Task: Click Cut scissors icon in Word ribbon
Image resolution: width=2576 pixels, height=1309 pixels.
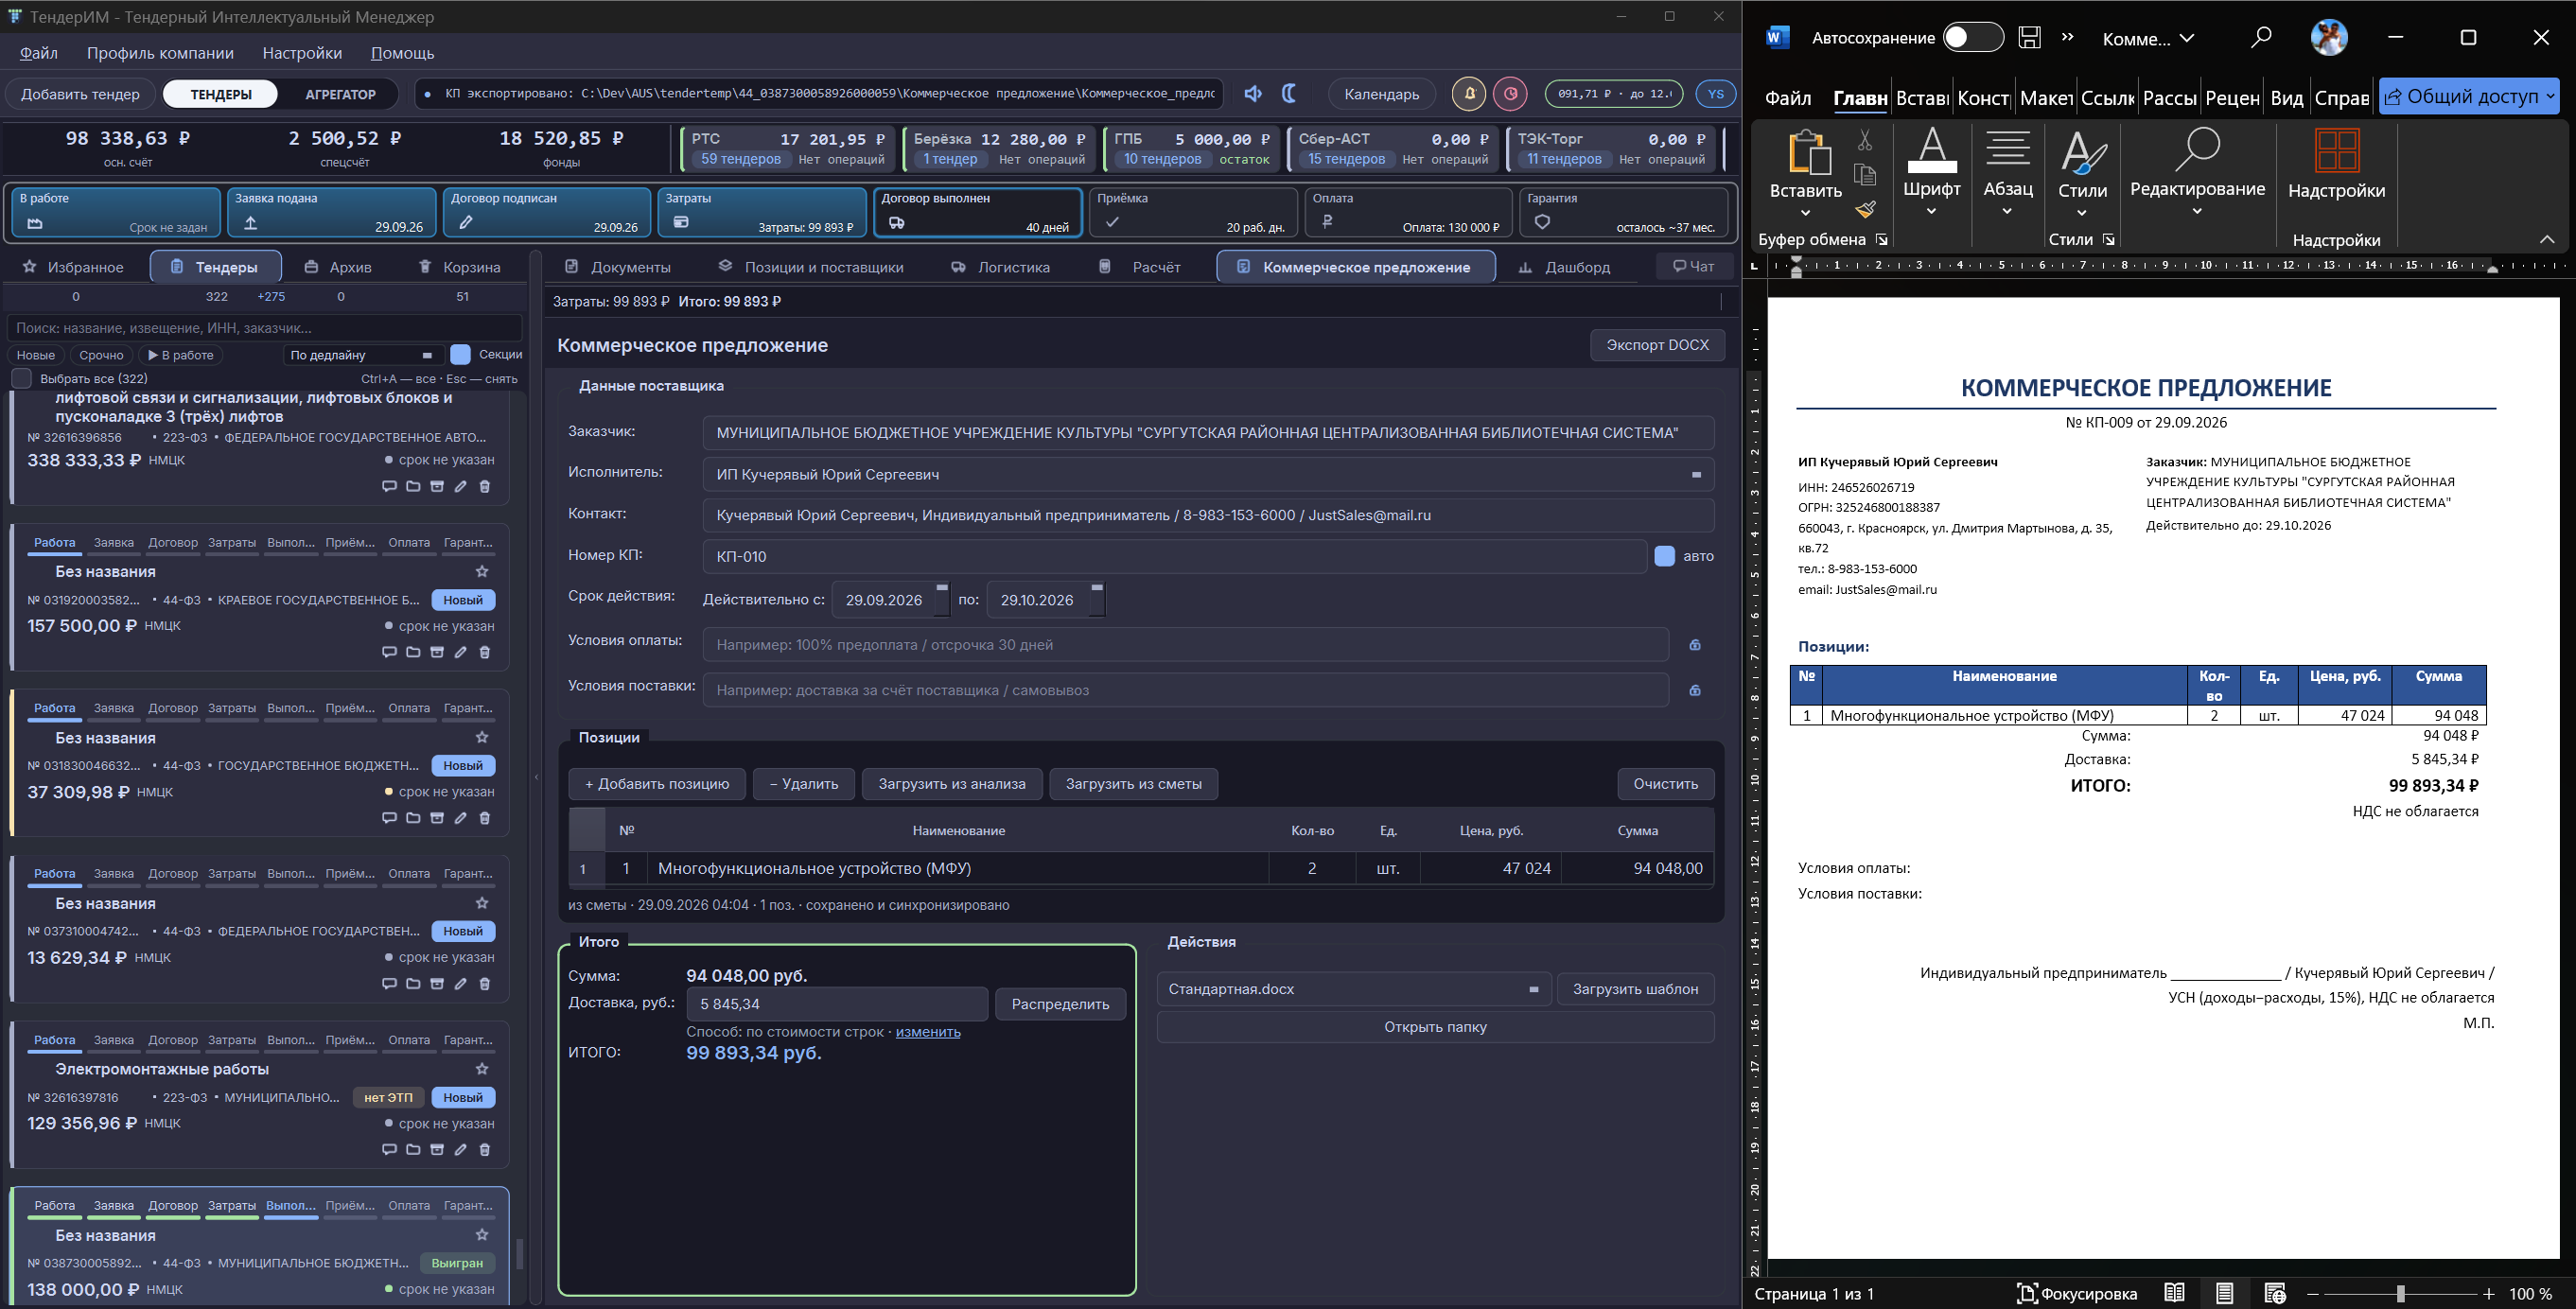Action: (x=1865, y=140)
